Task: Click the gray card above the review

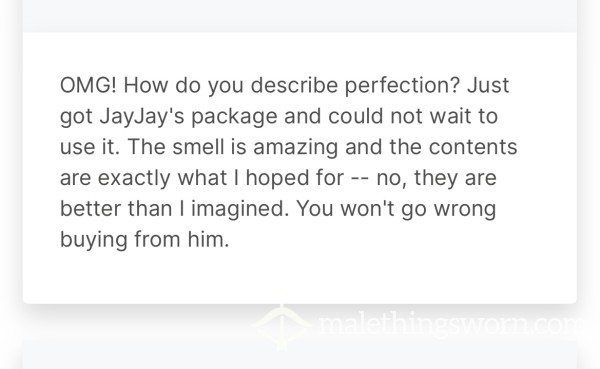Action: pos(300,16)
